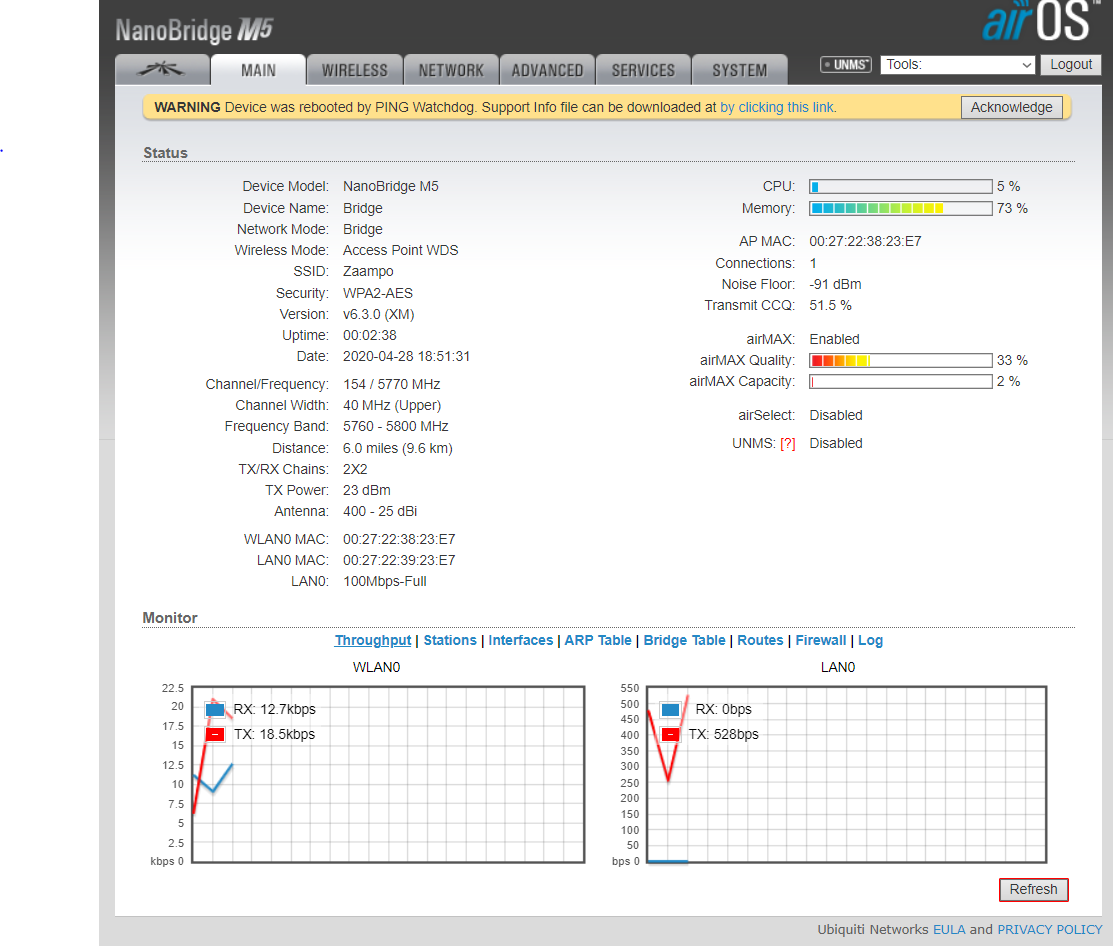
Task: Click the WLAN0 throughput graph
Action: click(x=388, y=774)
